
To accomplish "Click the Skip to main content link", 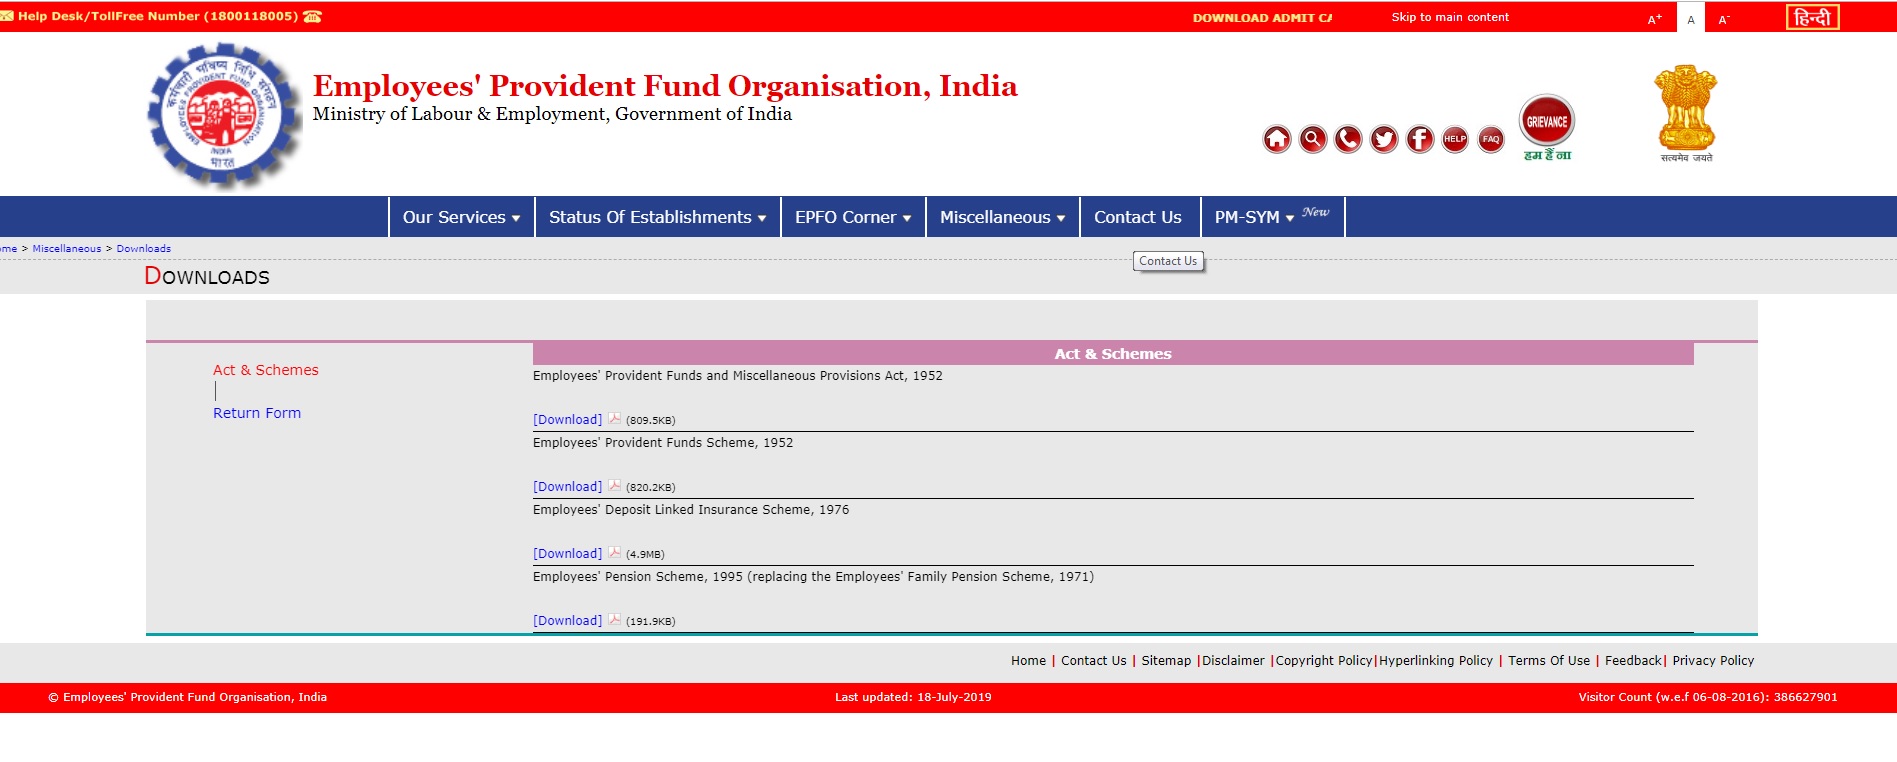I will pos(1450,17).
